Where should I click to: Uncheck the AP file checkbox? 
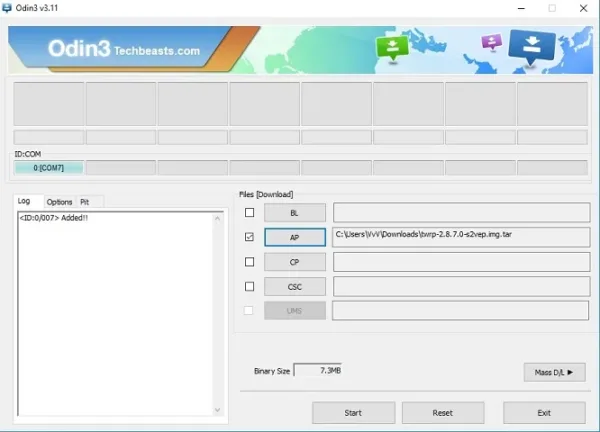(249, 237)
